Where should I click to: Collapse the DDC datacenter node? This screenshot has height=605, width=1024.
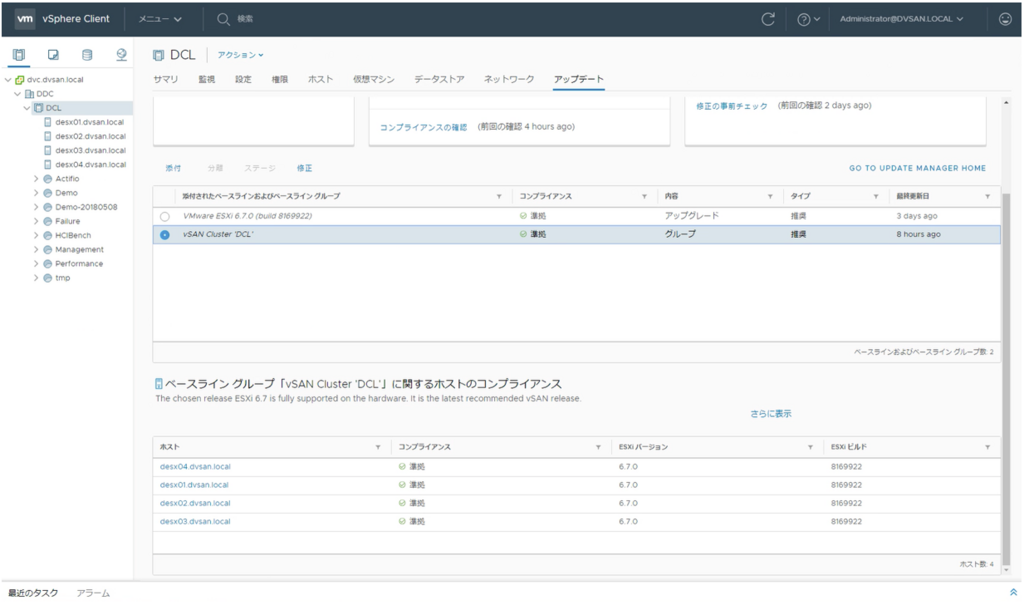[x=18, y=94]
